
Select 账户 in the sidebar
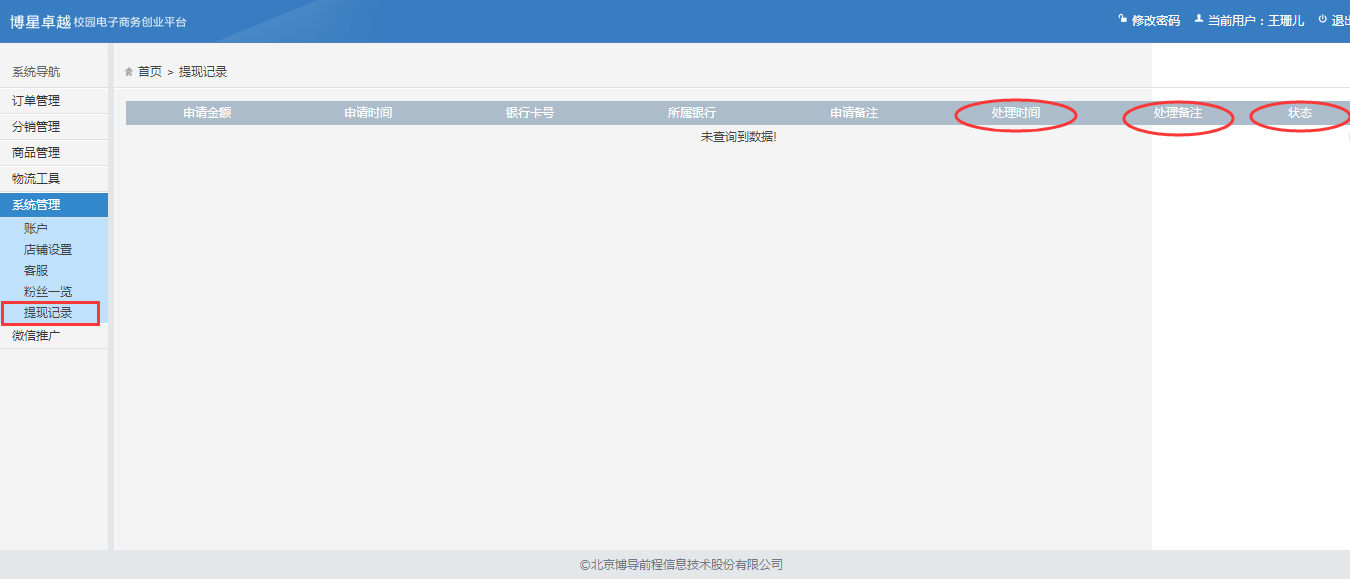pyautogui.click(x=36, y=229)
